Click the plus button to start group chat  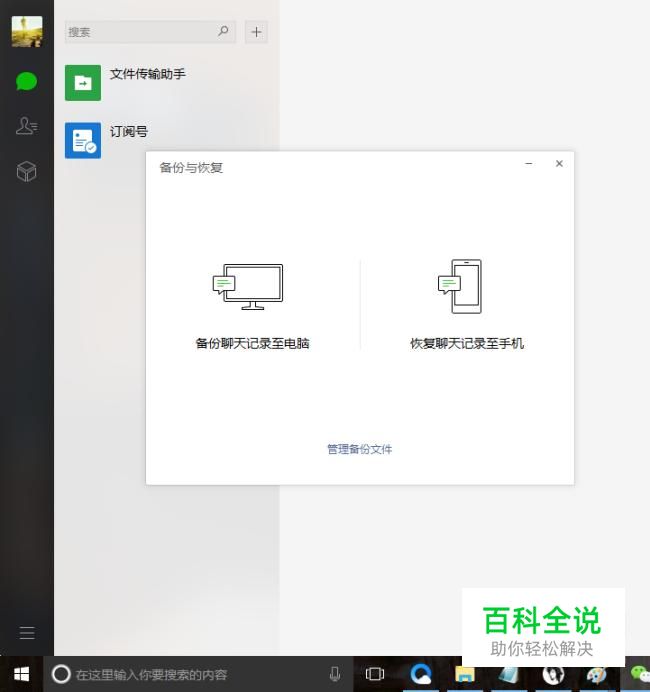[256, 32]
